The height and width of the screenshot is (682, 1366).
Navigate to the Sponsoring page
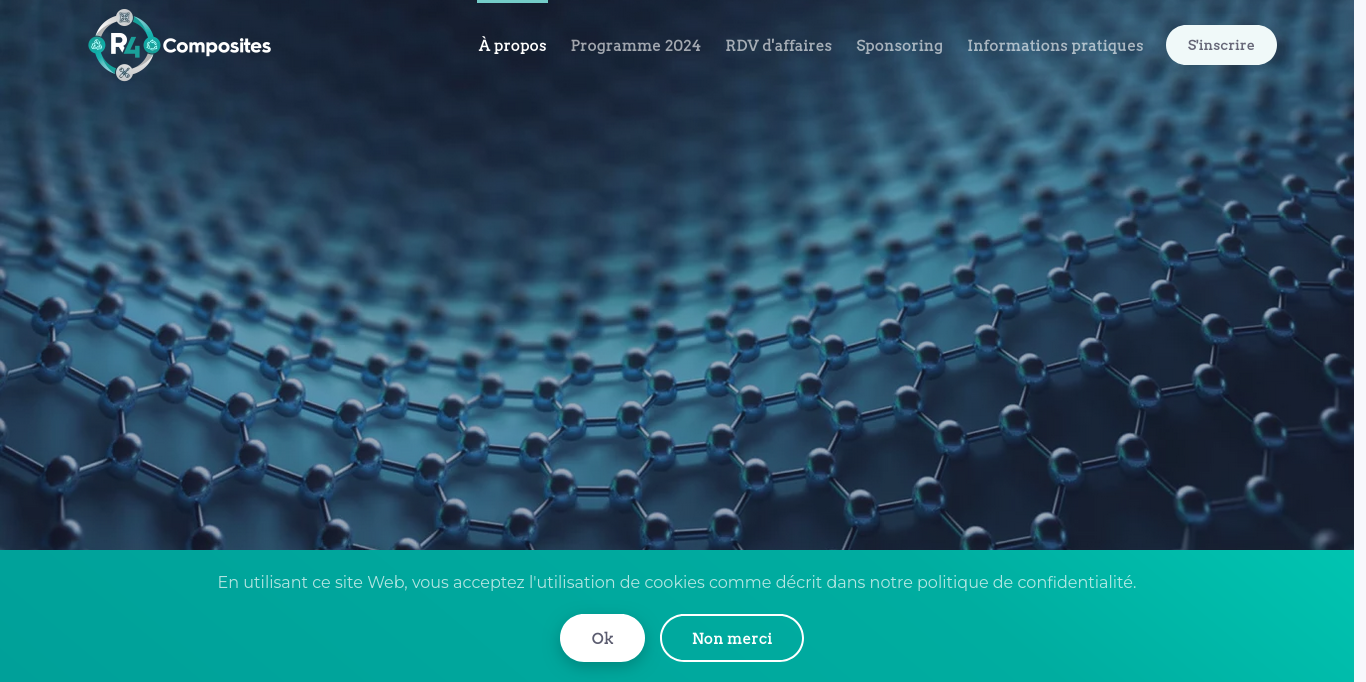(899, 46)
